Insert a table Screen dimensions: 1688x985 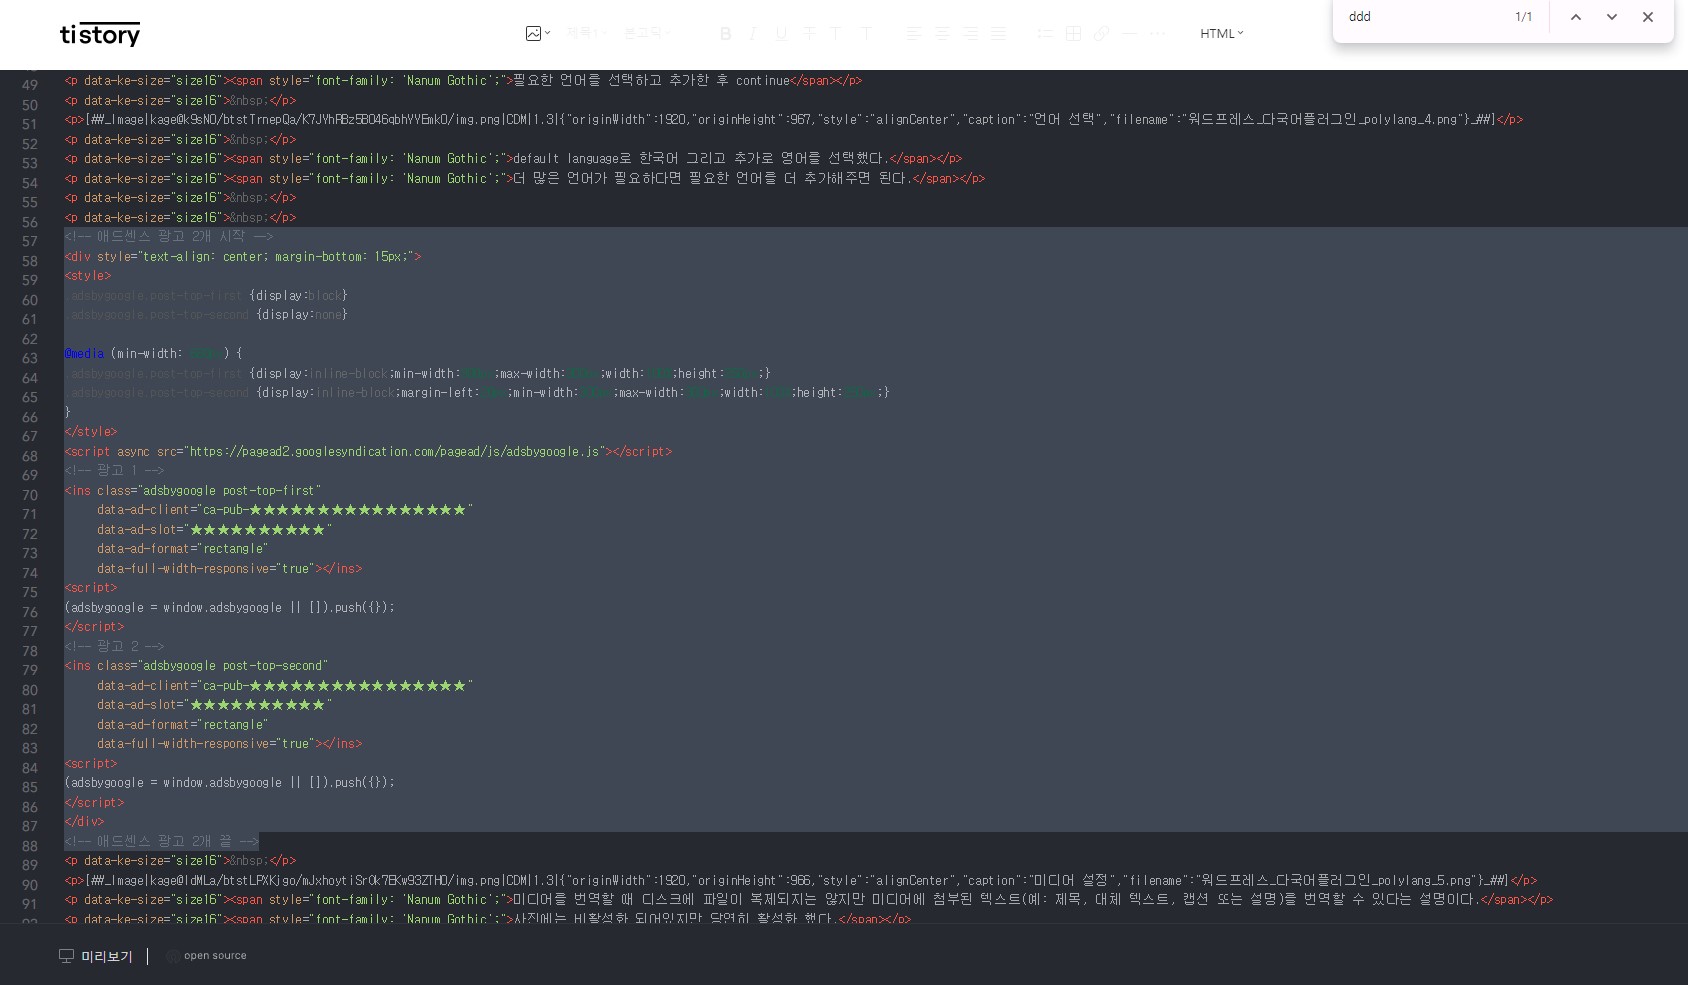click(1073, 33)
